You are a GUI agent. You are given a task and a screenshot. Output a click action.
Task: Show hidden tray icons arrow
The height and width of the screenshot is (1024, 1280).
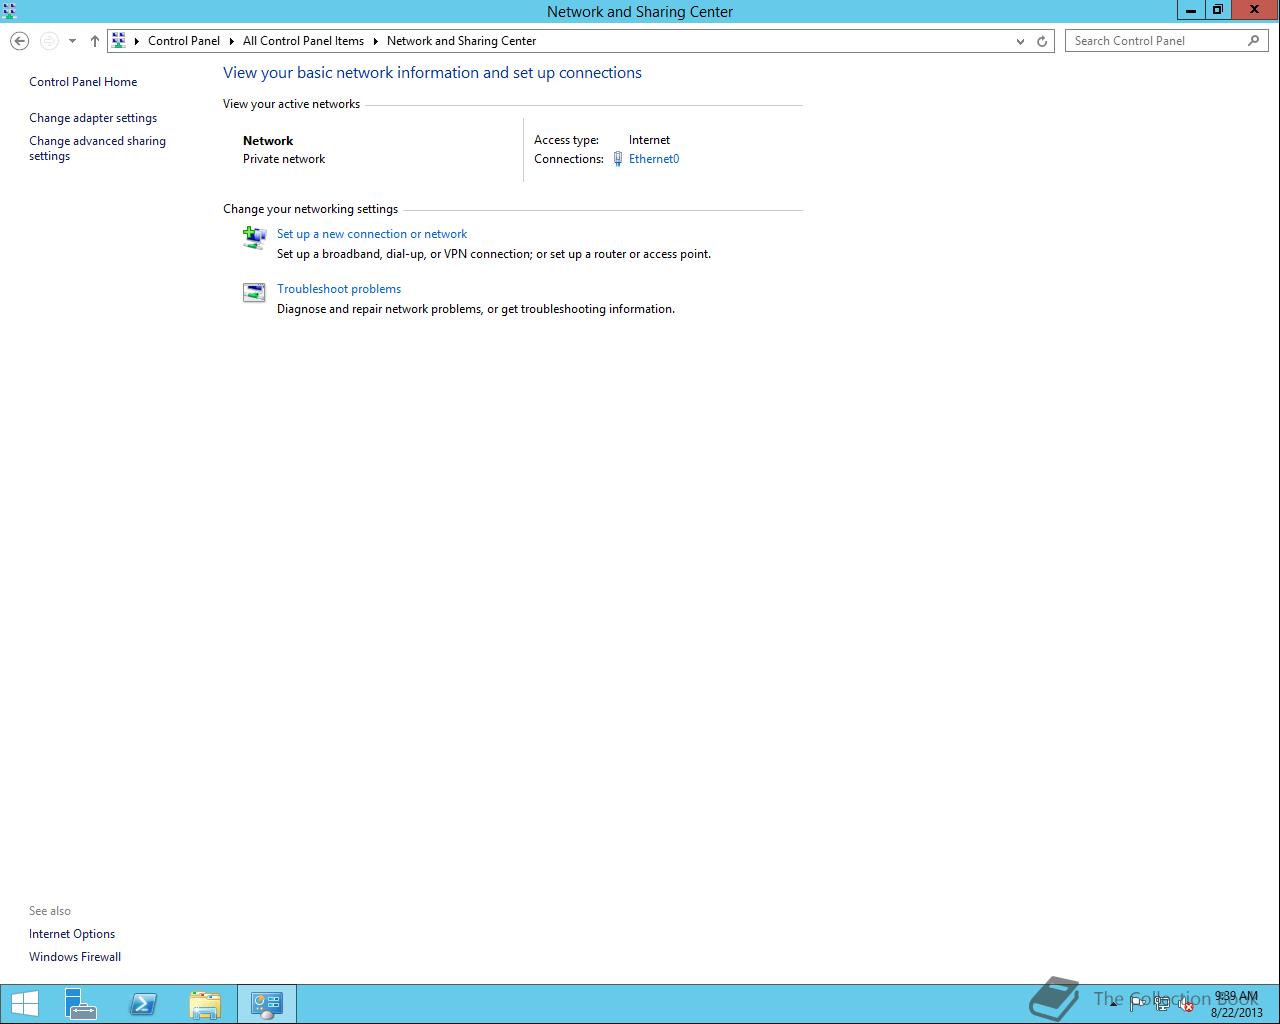point(1113,1004)
